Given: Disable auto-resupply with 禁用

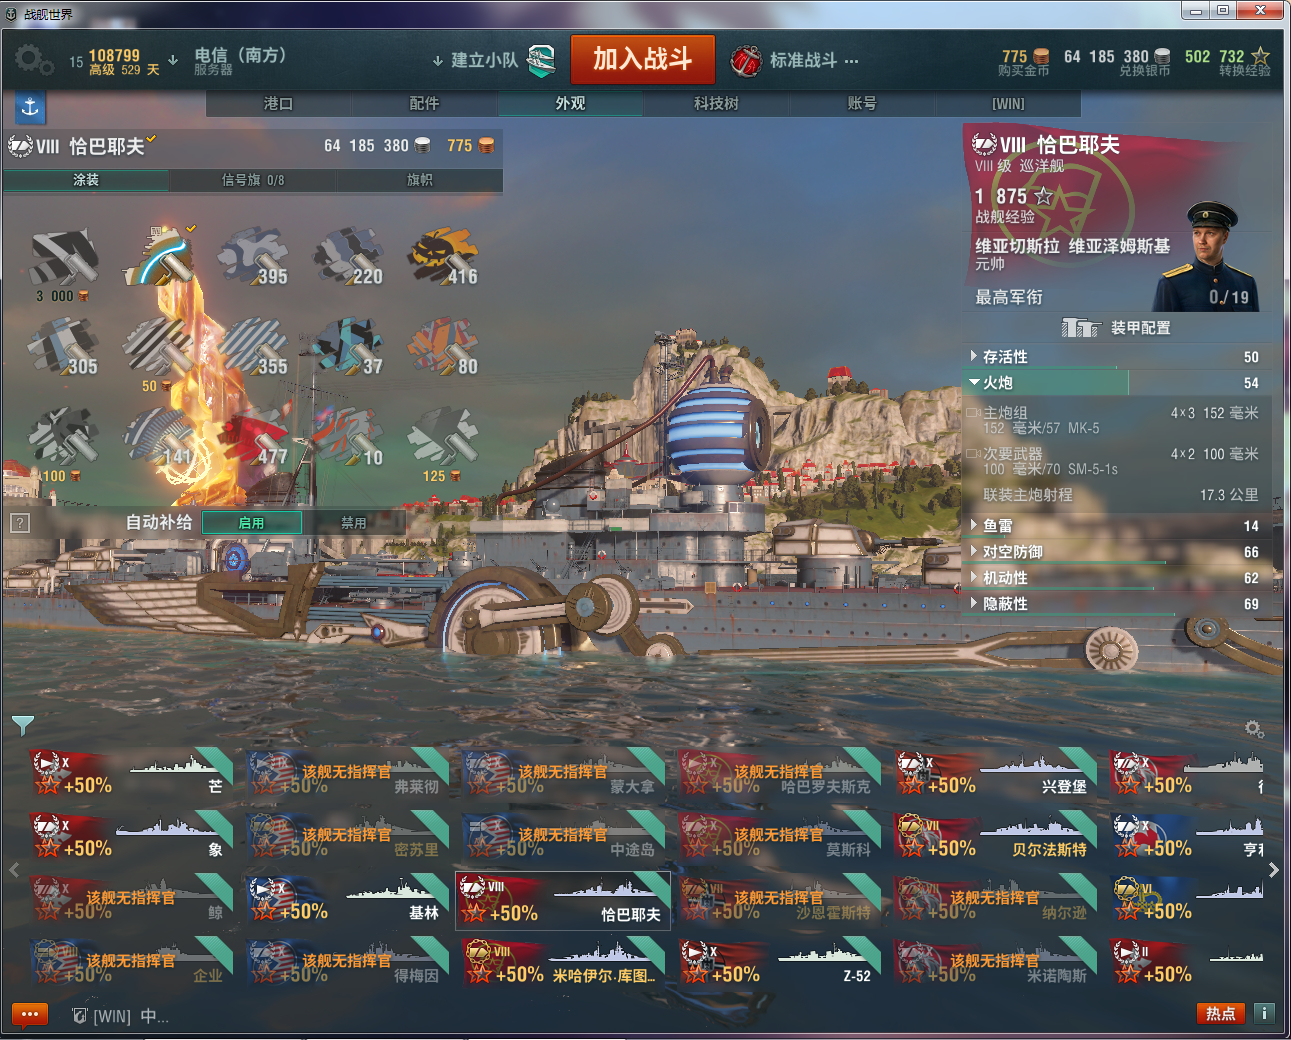Looking at the screenshot, I should (x=353, y=523).
